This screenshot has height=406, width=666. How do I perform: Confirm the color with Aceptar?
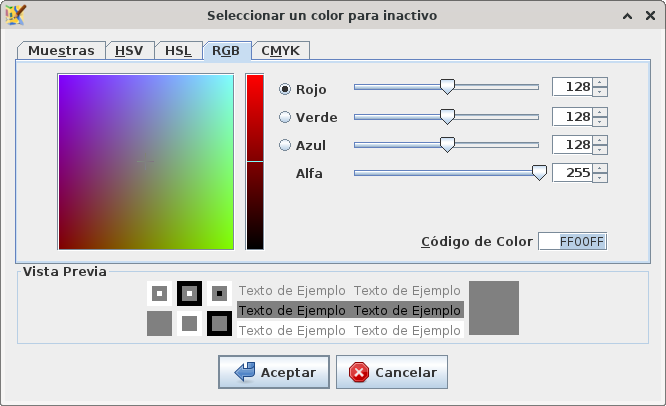pos(274,372)
